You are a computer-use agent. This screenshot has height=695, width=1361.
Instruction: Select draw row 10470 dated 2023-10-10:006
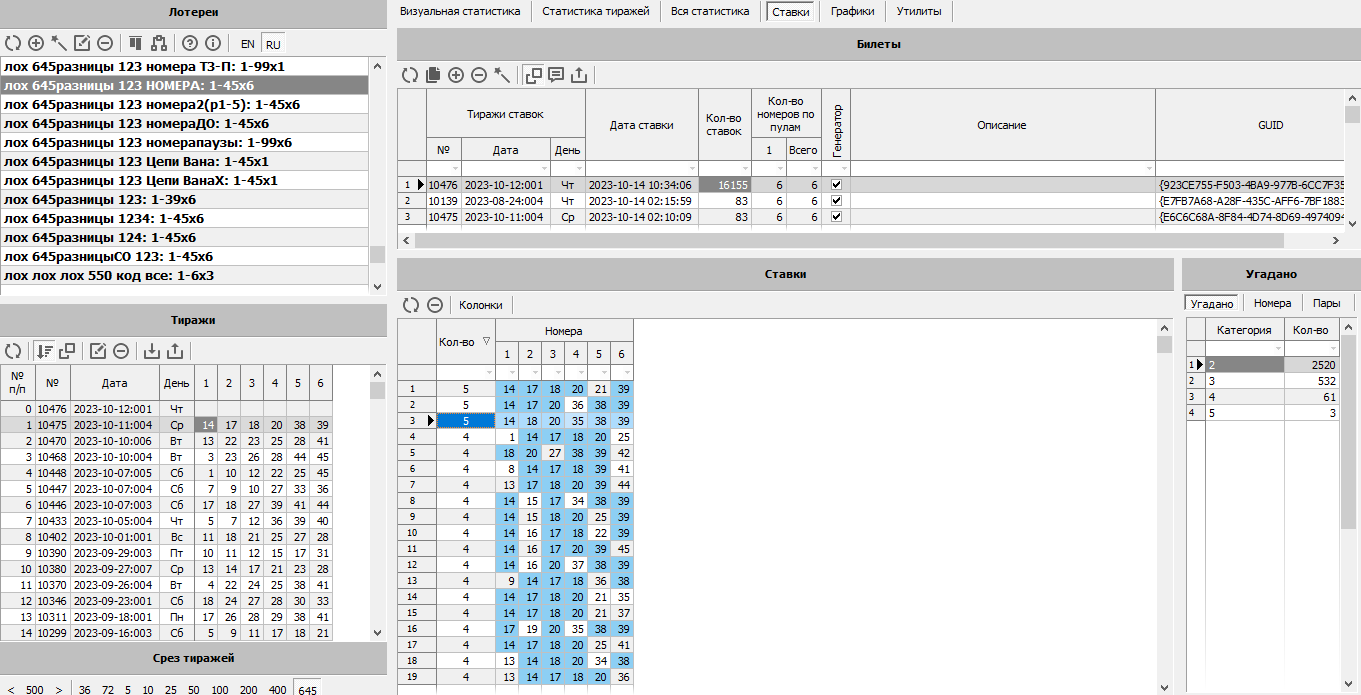[x=166, y=441]
